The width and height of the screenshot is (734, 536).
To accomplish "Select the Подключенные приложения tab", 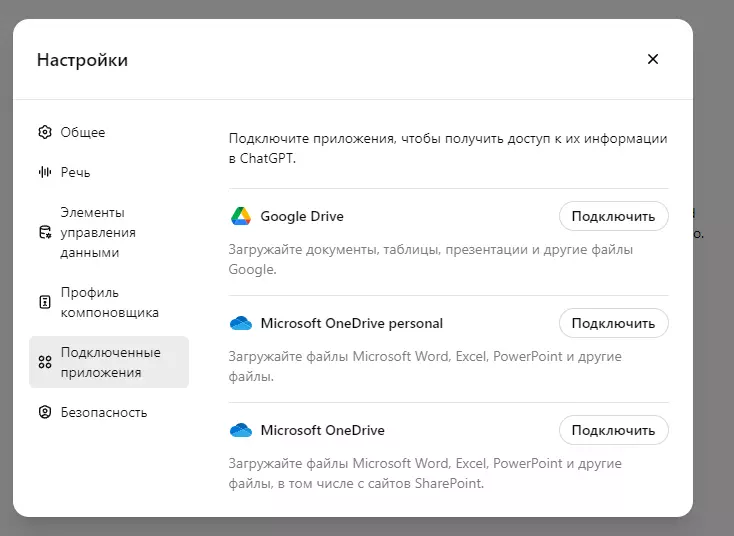I will point(109,362).
